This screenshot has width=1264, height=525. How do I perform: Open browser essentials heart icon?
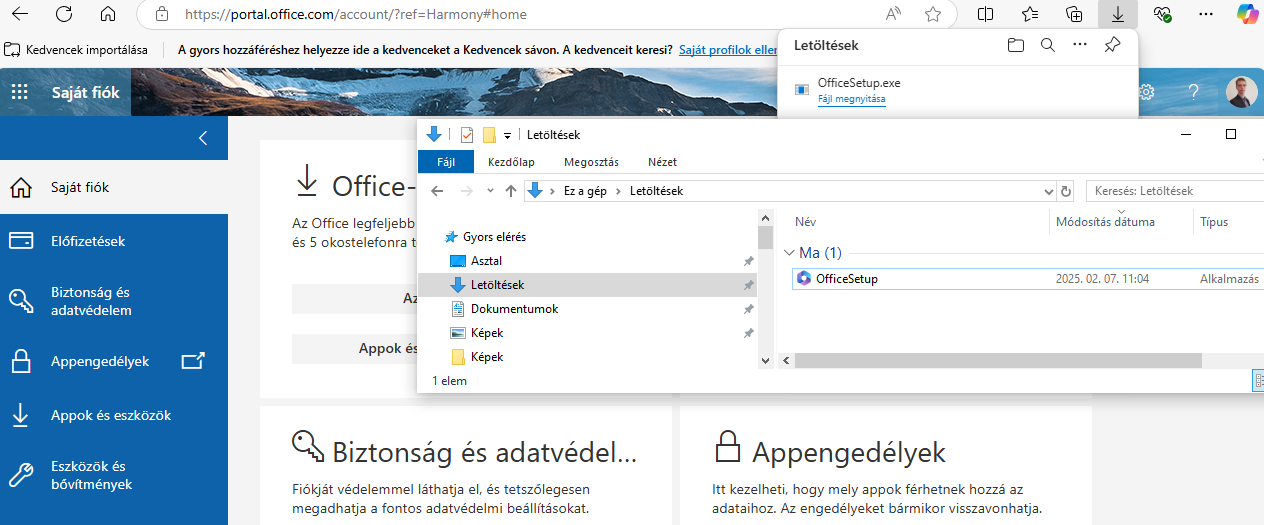pos(1162,14)
